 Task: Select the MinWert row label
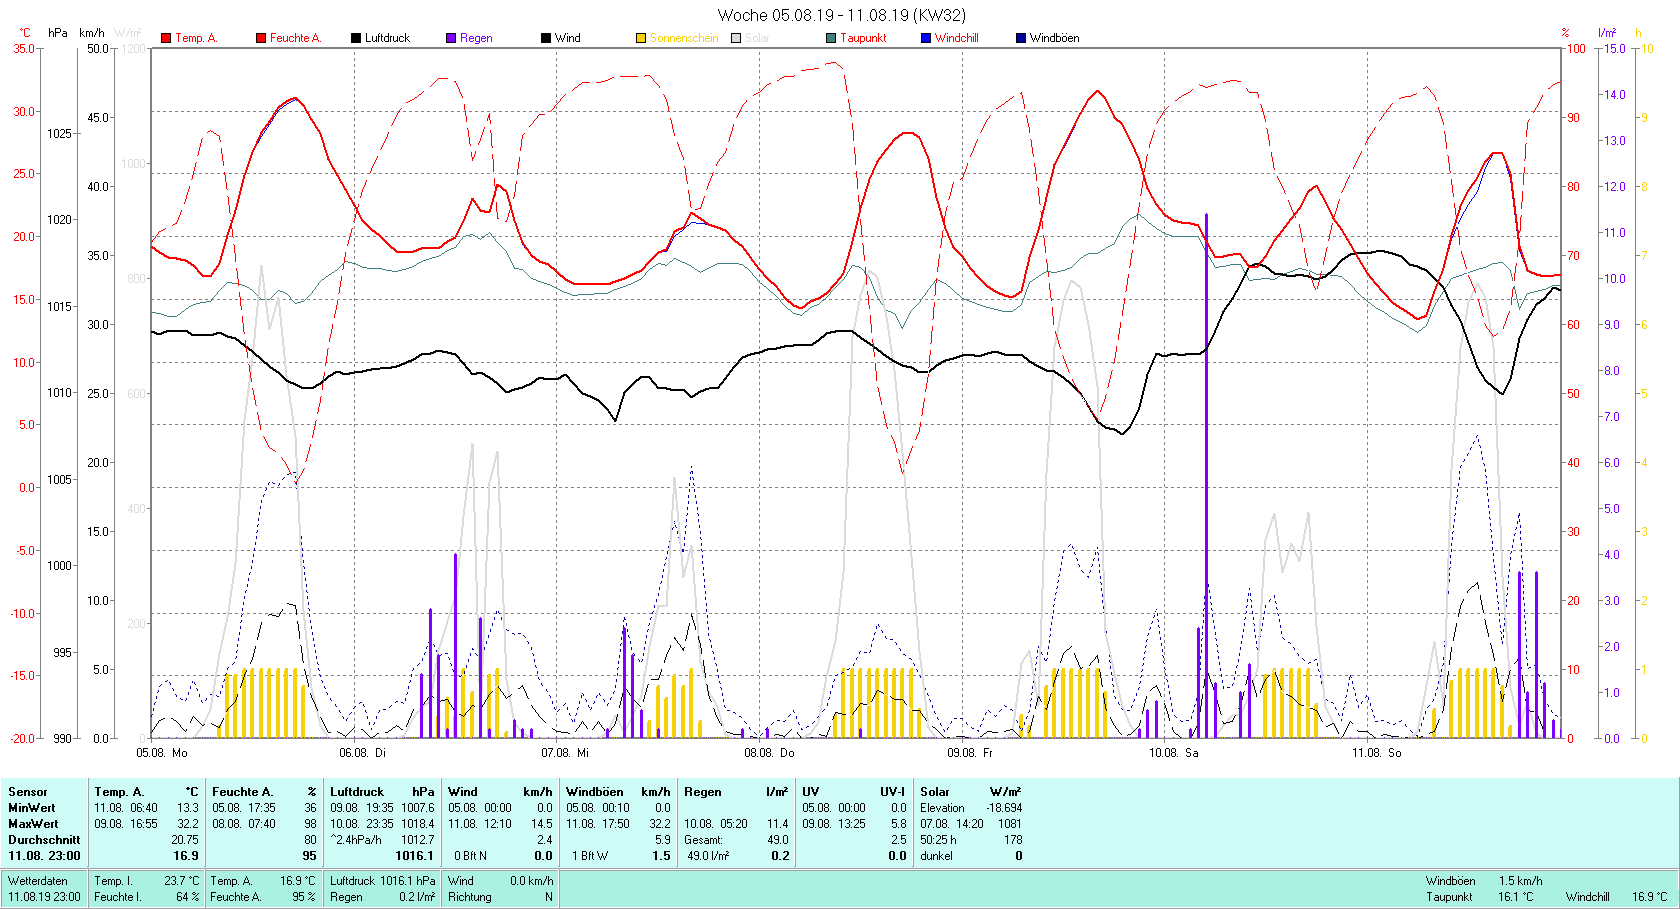[32, 808]
